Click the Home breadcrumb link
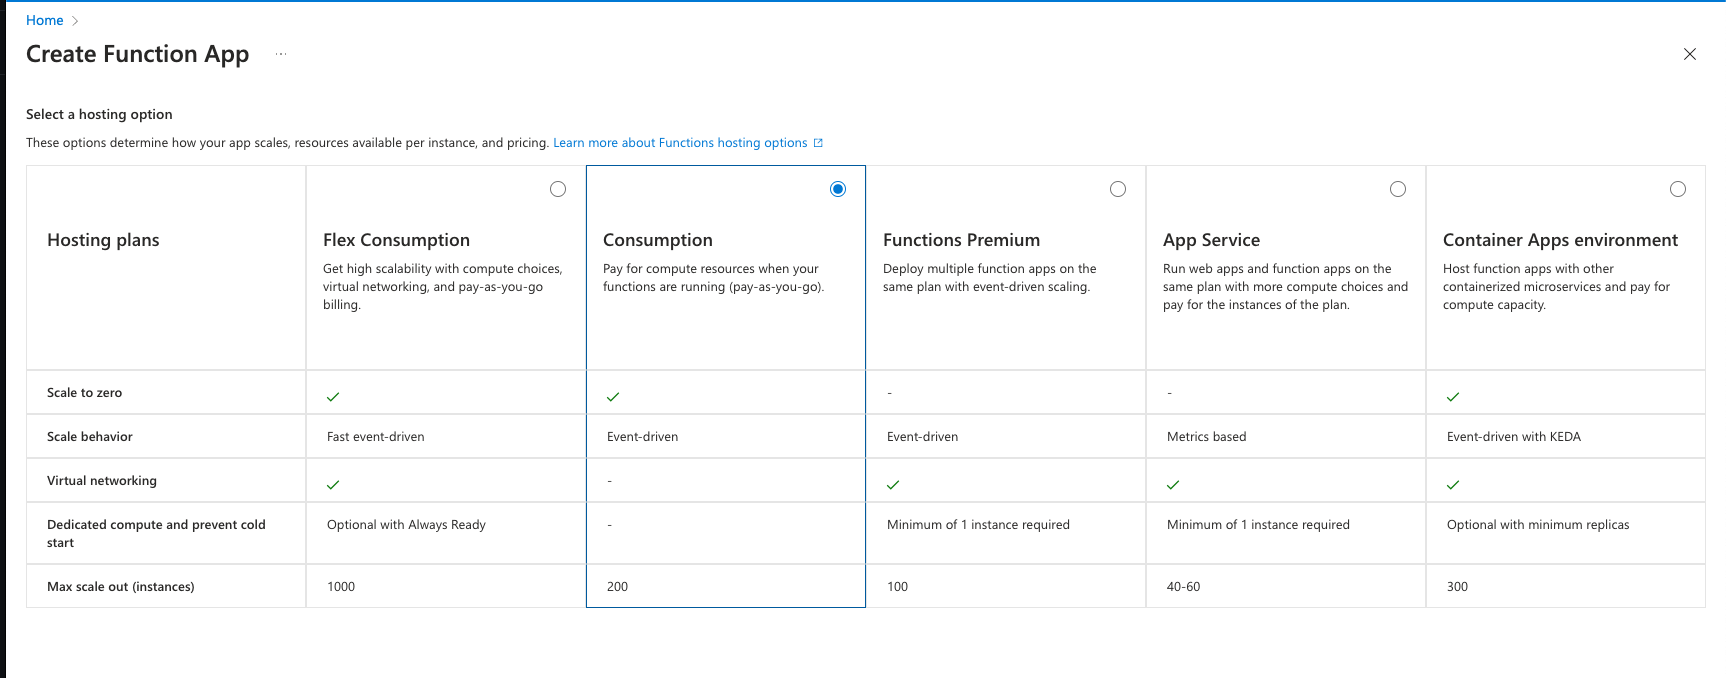Viewport: 1726px width, 678px height. [44, 20]
